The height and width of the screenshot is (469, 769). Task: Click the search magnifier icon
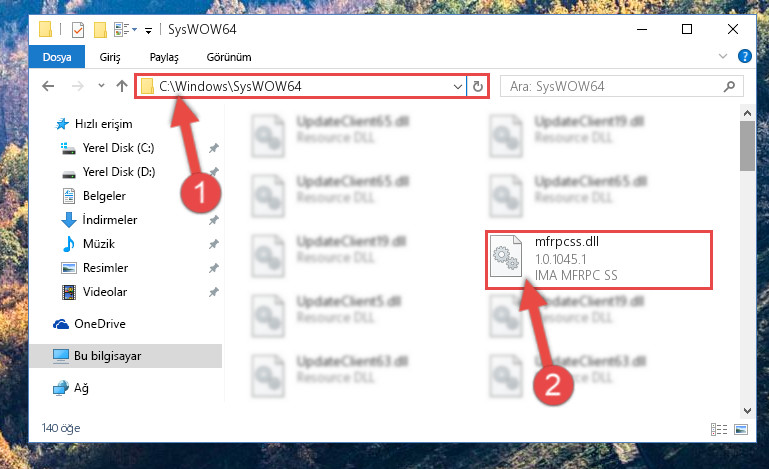pyautogui.click(x=729, y=87)
